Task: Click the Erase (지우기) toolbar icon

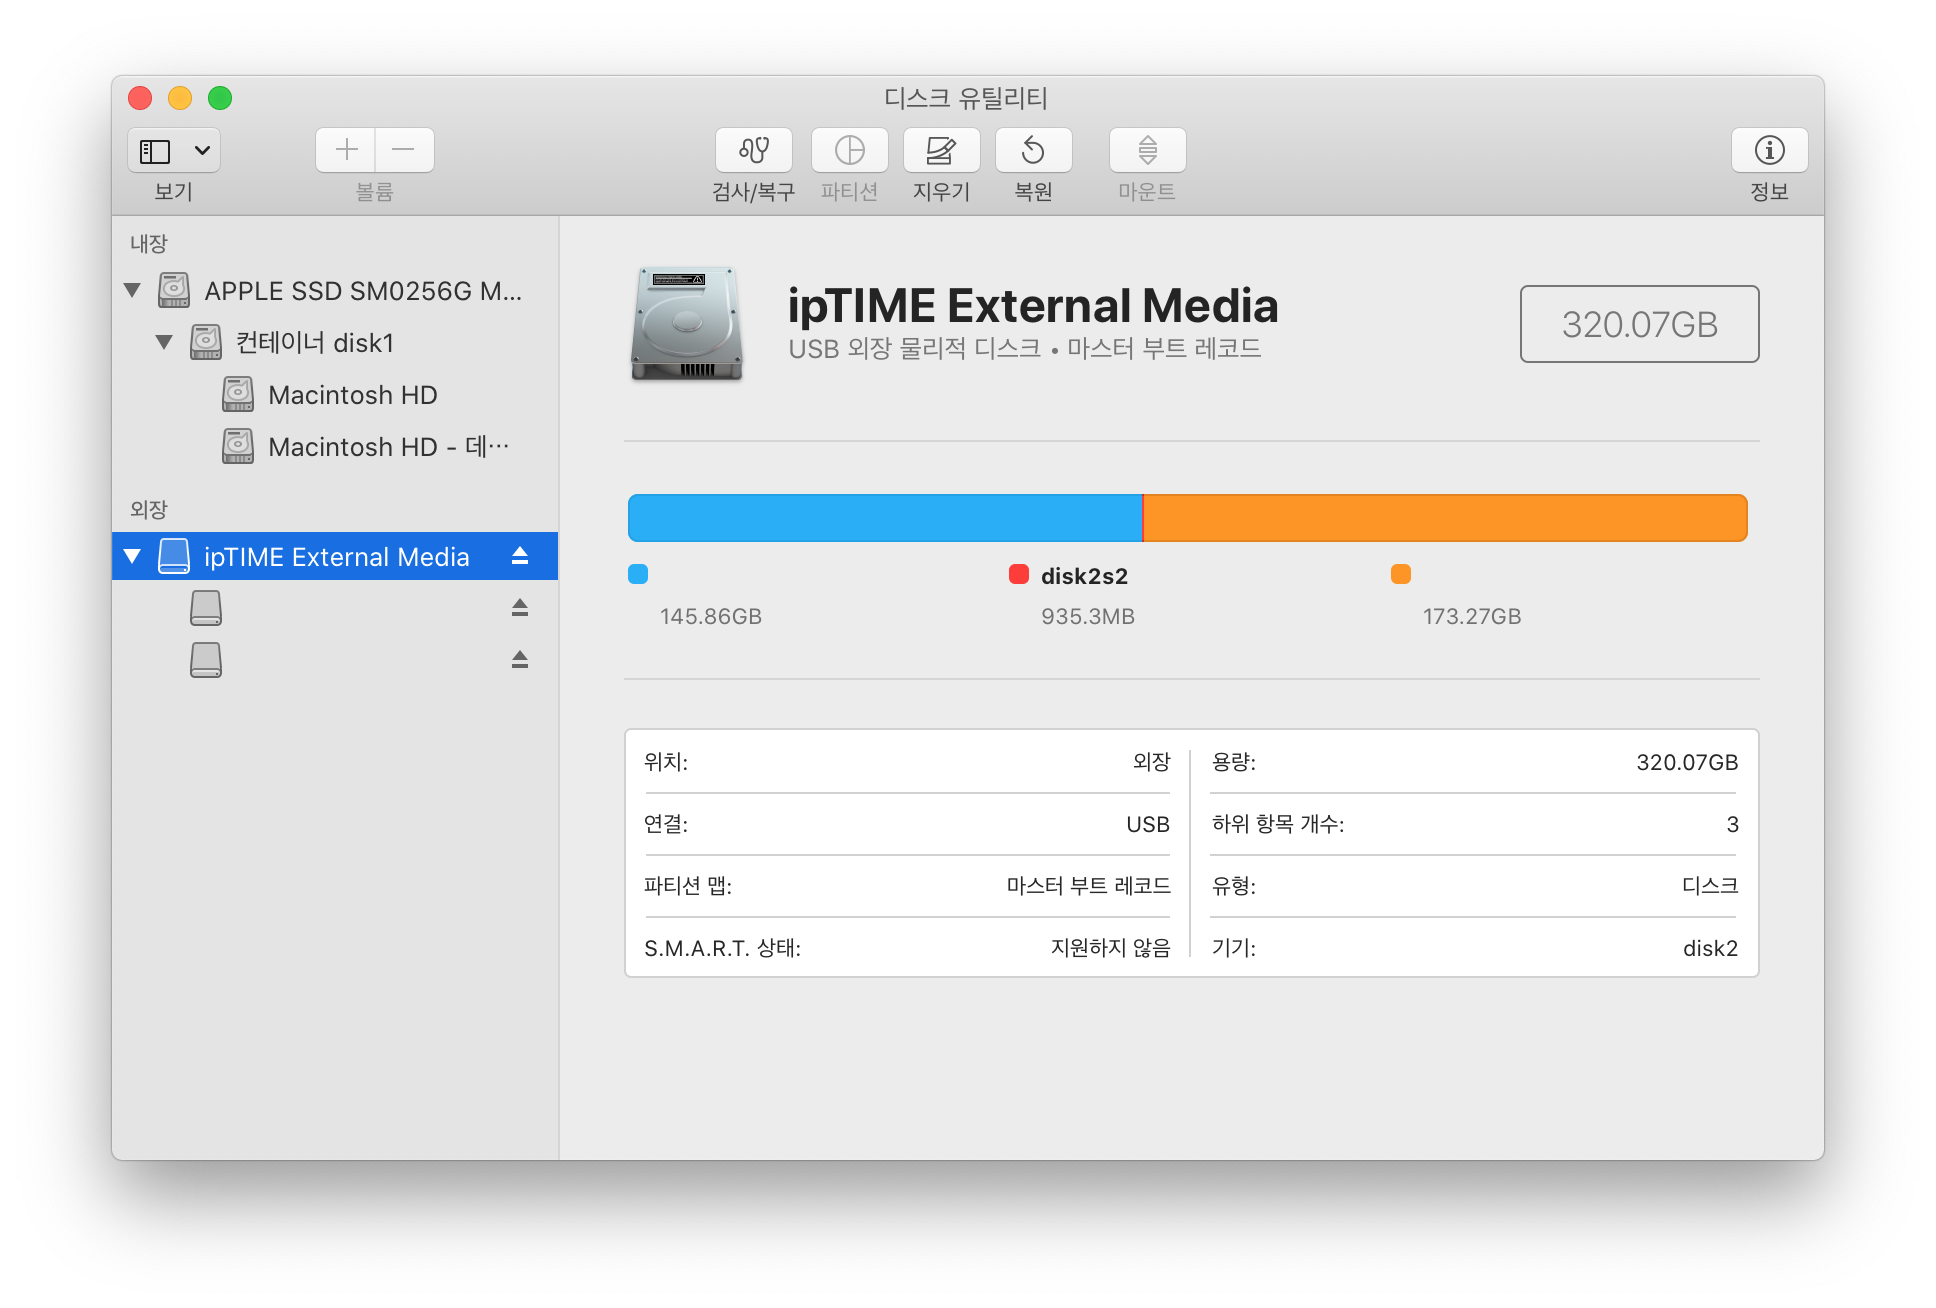Action: tap(941, 150)
